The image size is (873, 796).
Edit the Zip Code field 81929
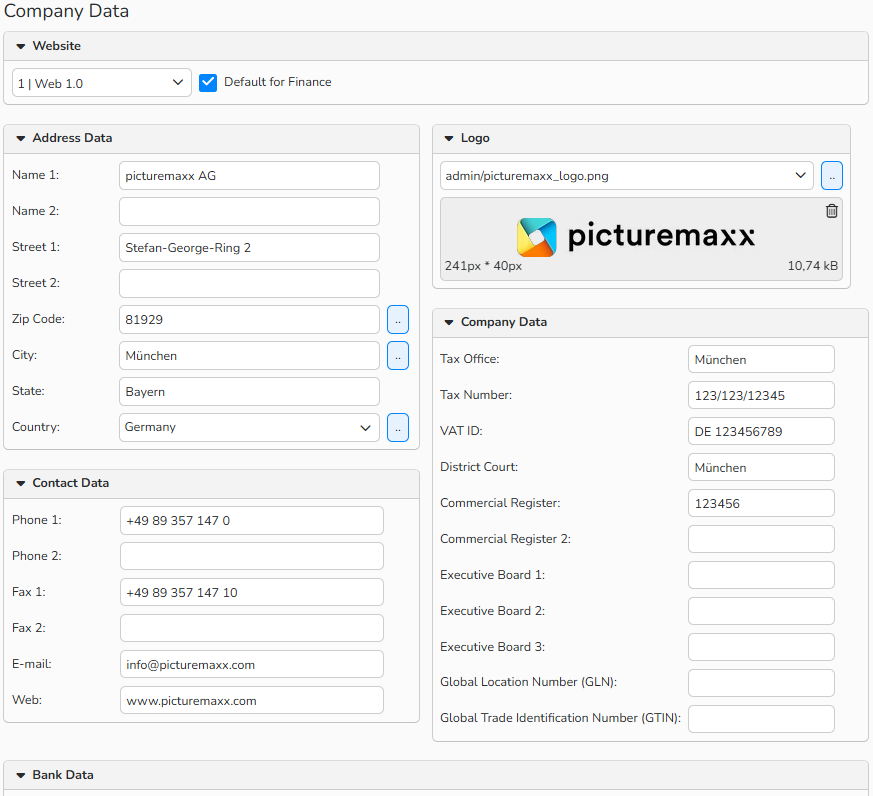tap(249, 320)
